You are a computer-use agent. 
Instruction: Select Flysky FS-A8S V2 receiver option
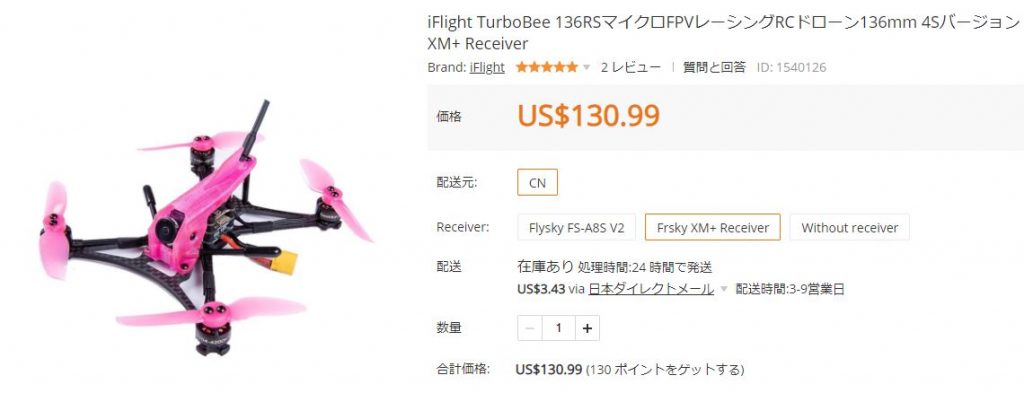577,227
